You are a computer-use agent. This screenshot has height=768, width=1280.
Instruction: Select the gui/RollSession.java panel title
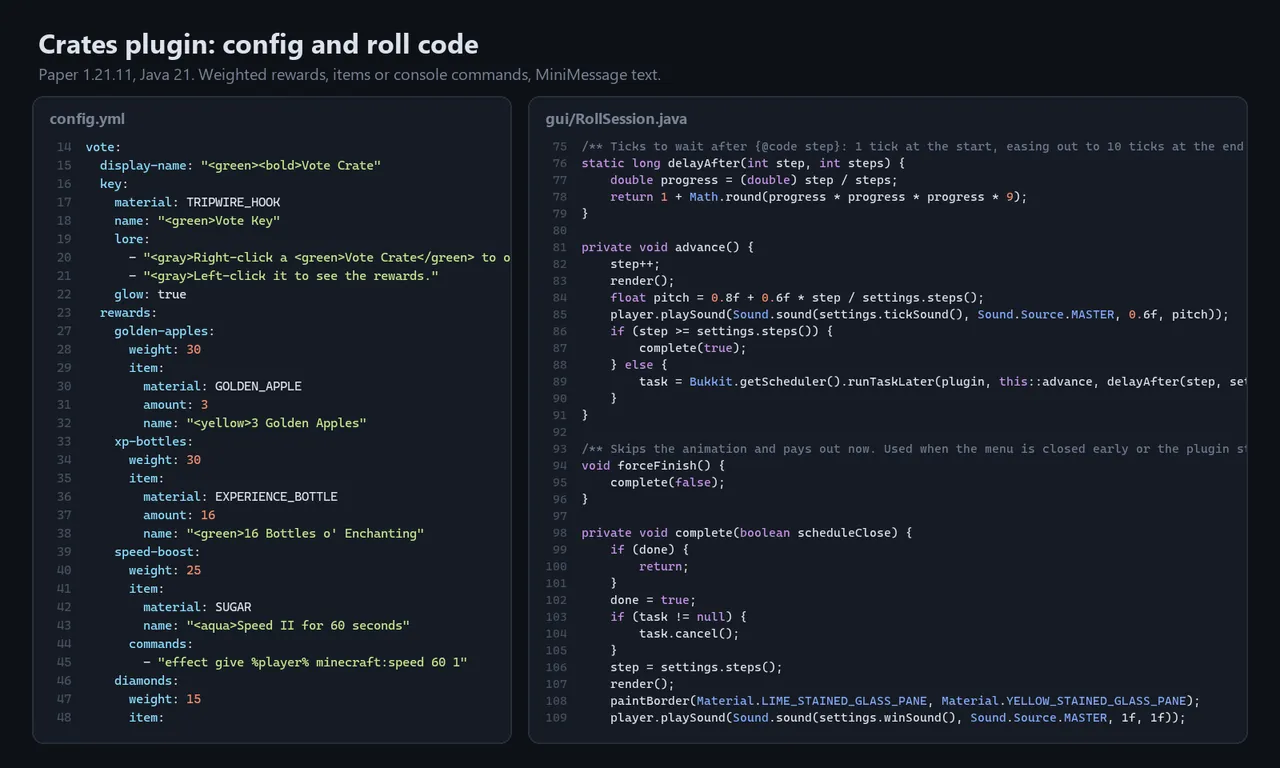[x=616, y=119]
